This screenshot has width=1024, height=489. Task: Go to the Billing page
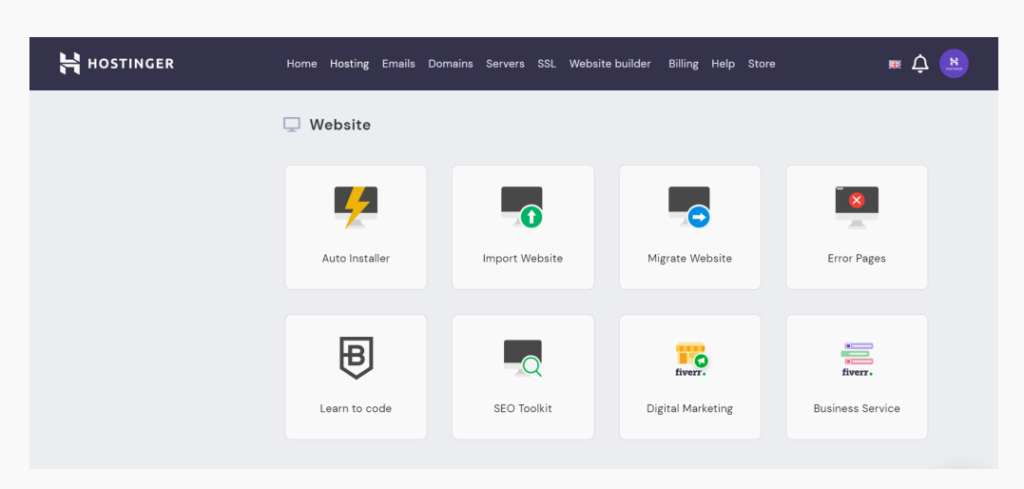point(683,64)
